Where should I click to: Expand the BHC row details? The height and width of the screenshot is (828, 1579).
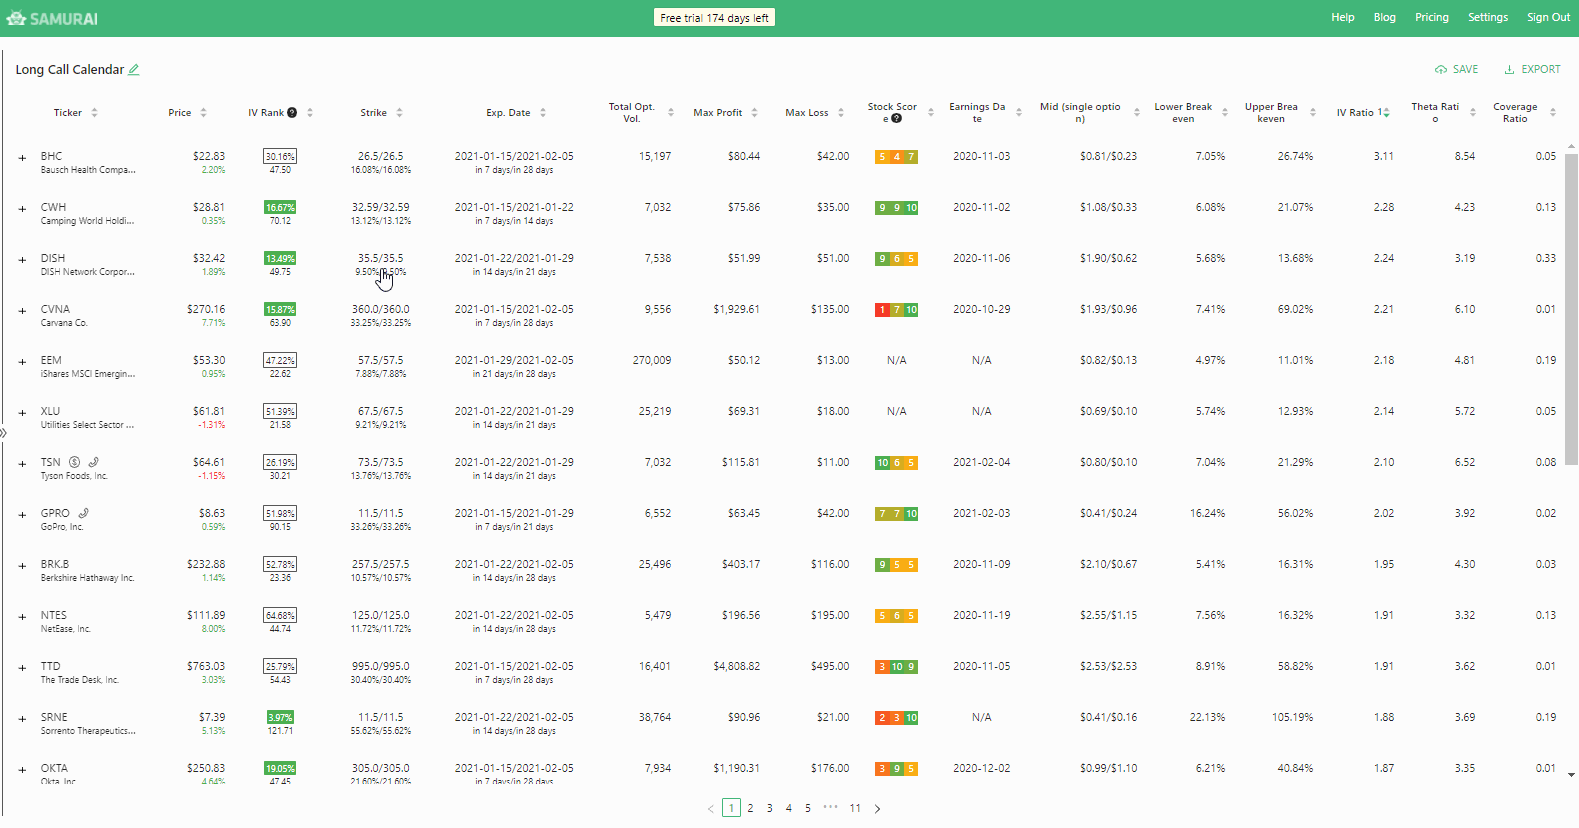point(22,158)
